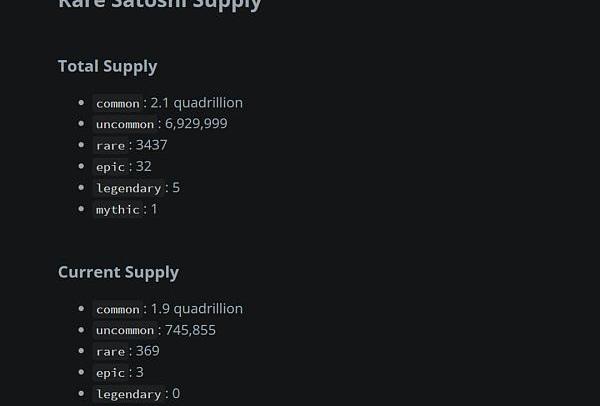Click the "uncommon" code label under Current Supply

[x=125, y=330]
